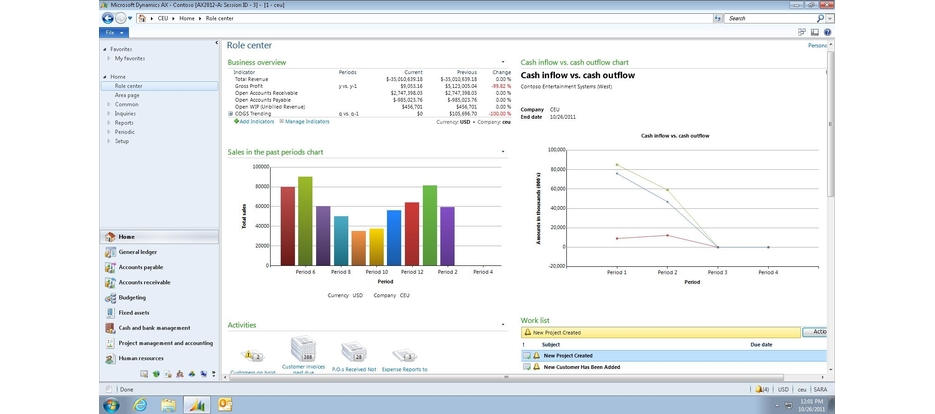
Task: Open Outlook from the taskbar
Action: coord(225,405)
